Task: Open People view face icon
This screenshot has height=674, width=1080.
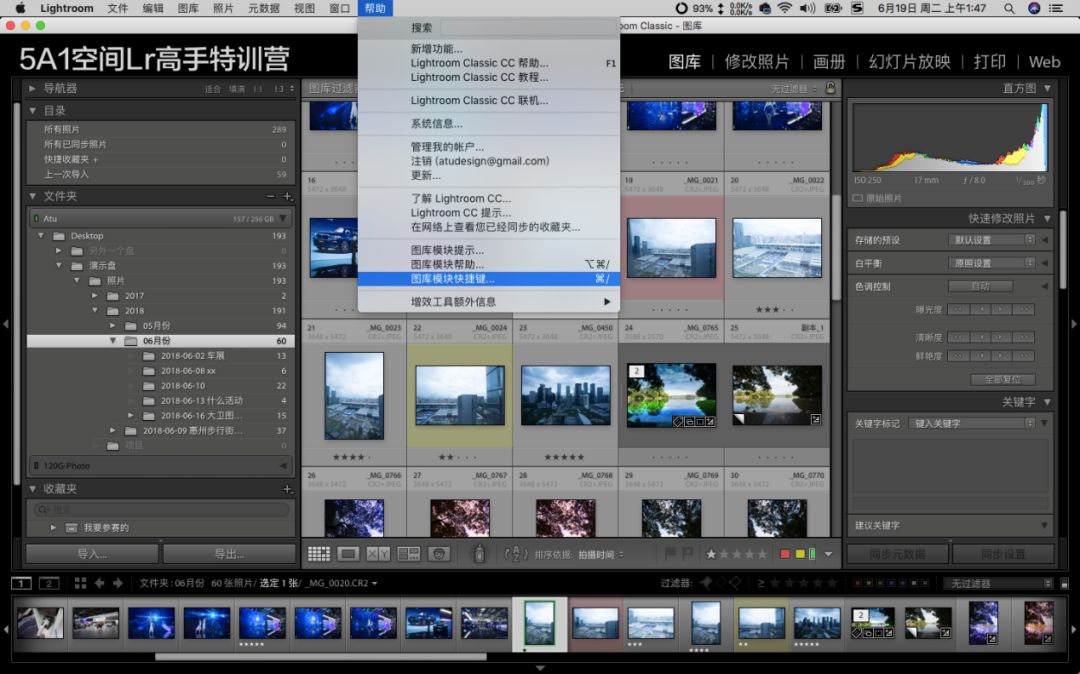Action: pyautogui.click(x=439, y=554)
